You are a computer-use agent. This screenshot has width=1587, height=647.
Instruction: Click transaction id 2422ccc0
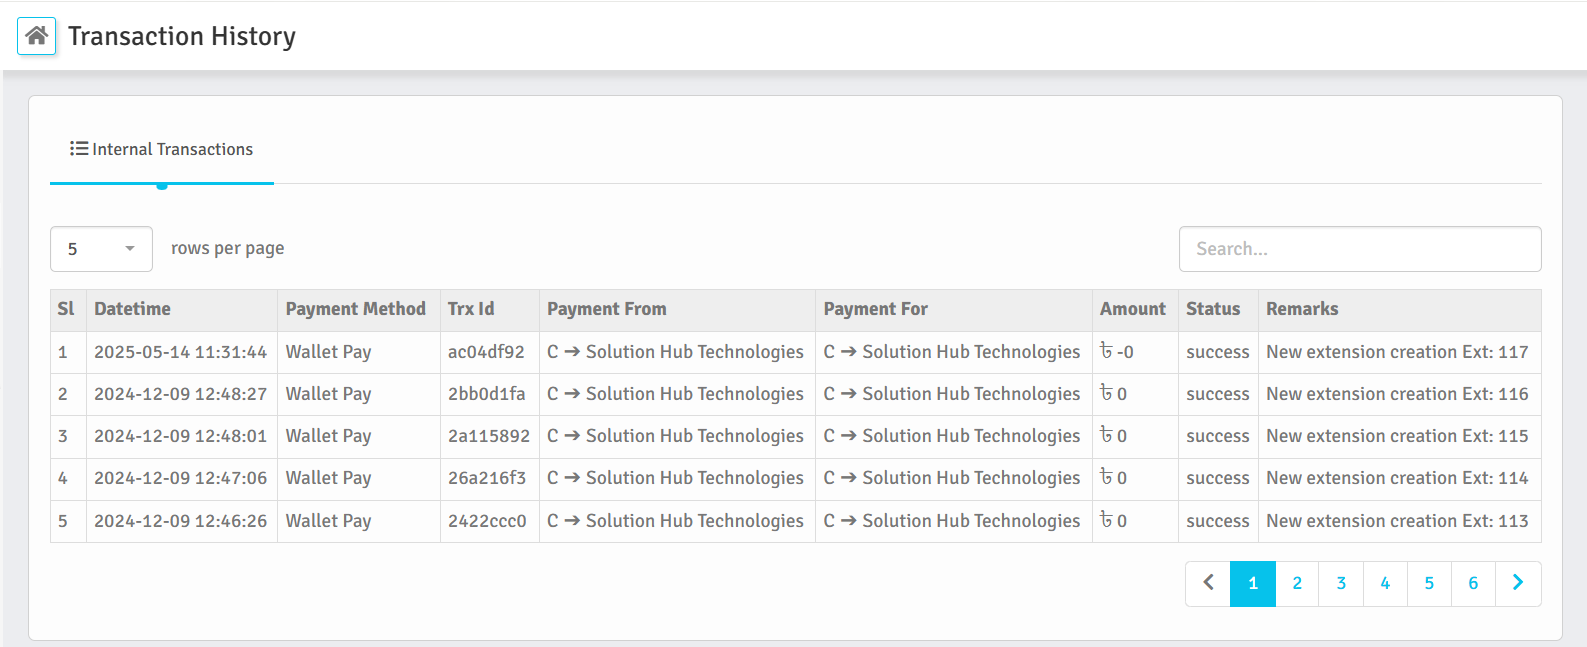click(x=487, y=521)
